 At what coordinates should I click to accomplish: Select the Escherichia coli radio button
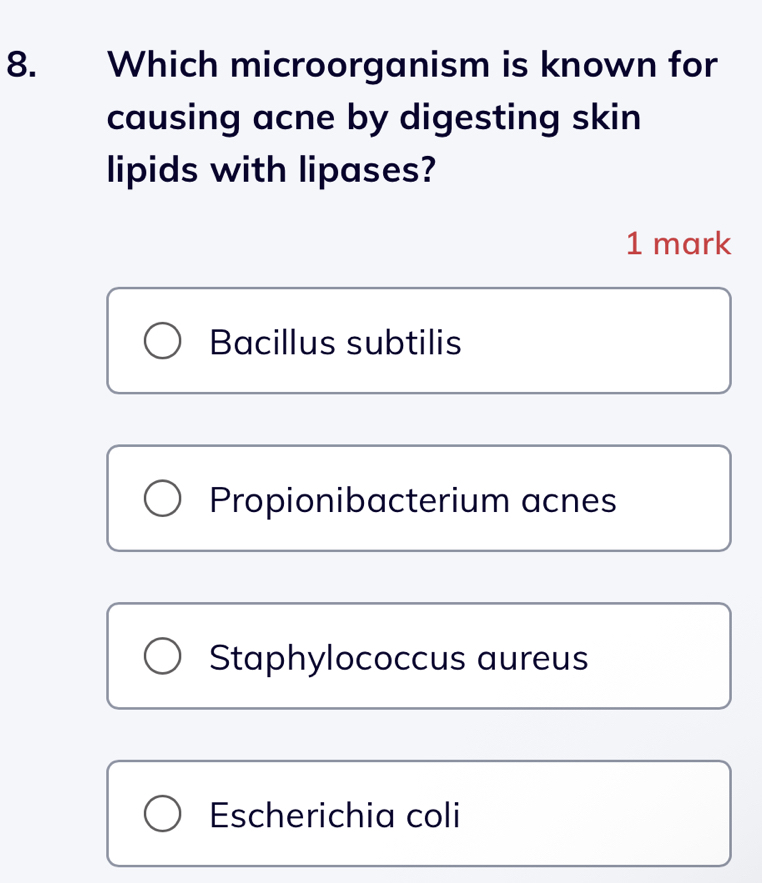163,814
